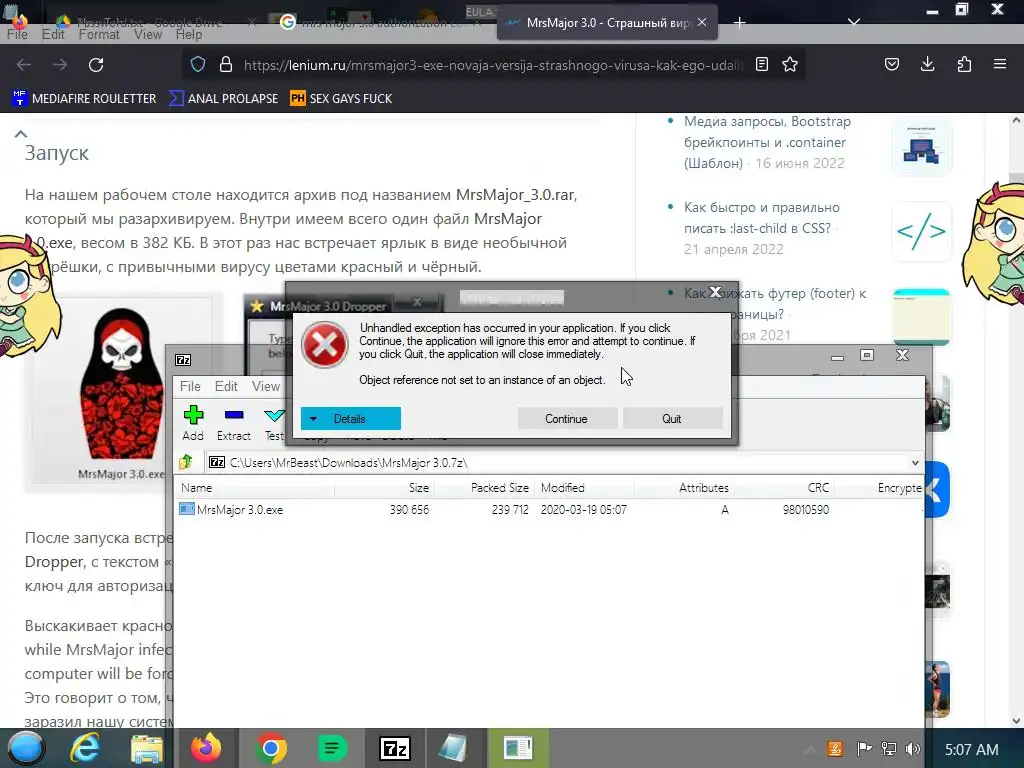The image size is (1024, 768).
Task: Open the 7-Zip path dropdown arrow
Action: [915, 462]
